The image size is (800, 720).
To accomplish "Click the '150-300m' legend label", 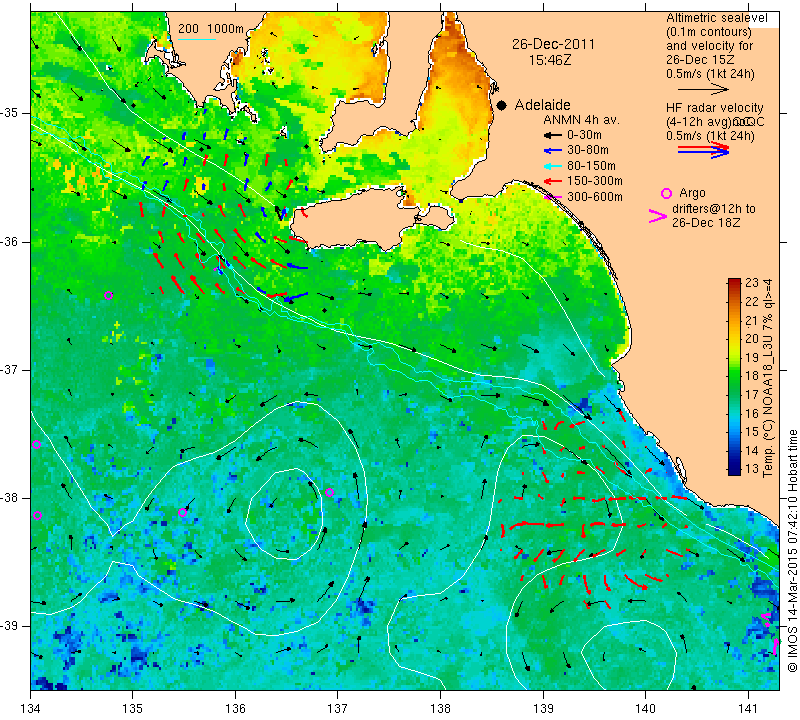I will click(x=595, y=181).
